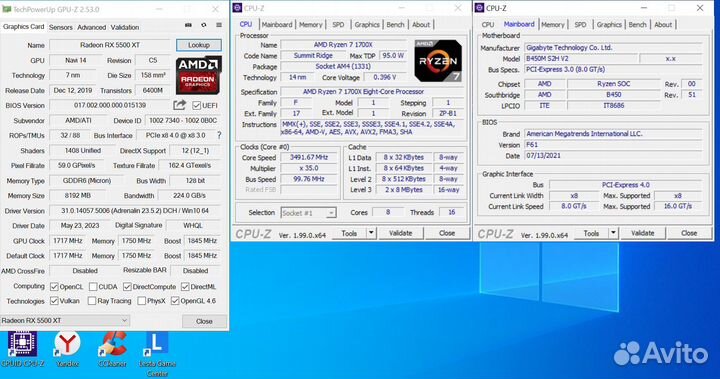This screenshot has height=379, width=720.
Task: Click the BIOS date 07/13/2021
Action: coord(613,155)
